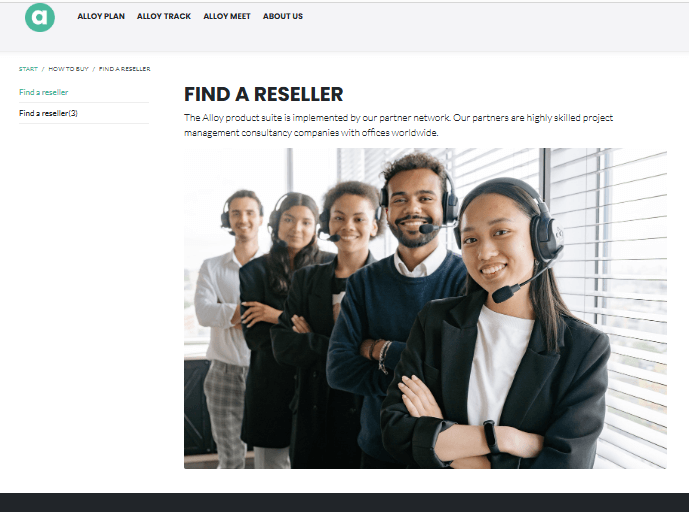This screenshot has width=689, height=512.
Task: Click the smiling man in navy sweater
Action: [402, 290]
